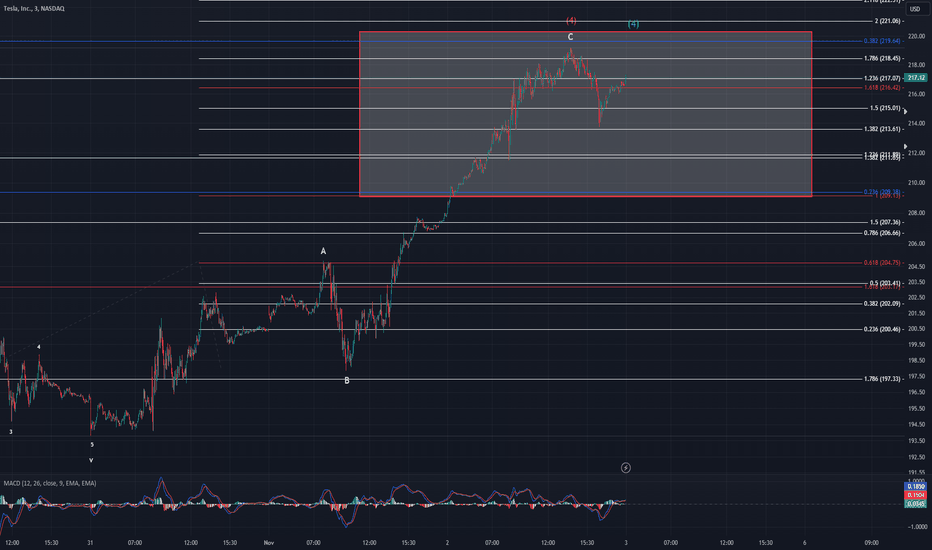Click the current price tag 217.12

click(916, 78)
